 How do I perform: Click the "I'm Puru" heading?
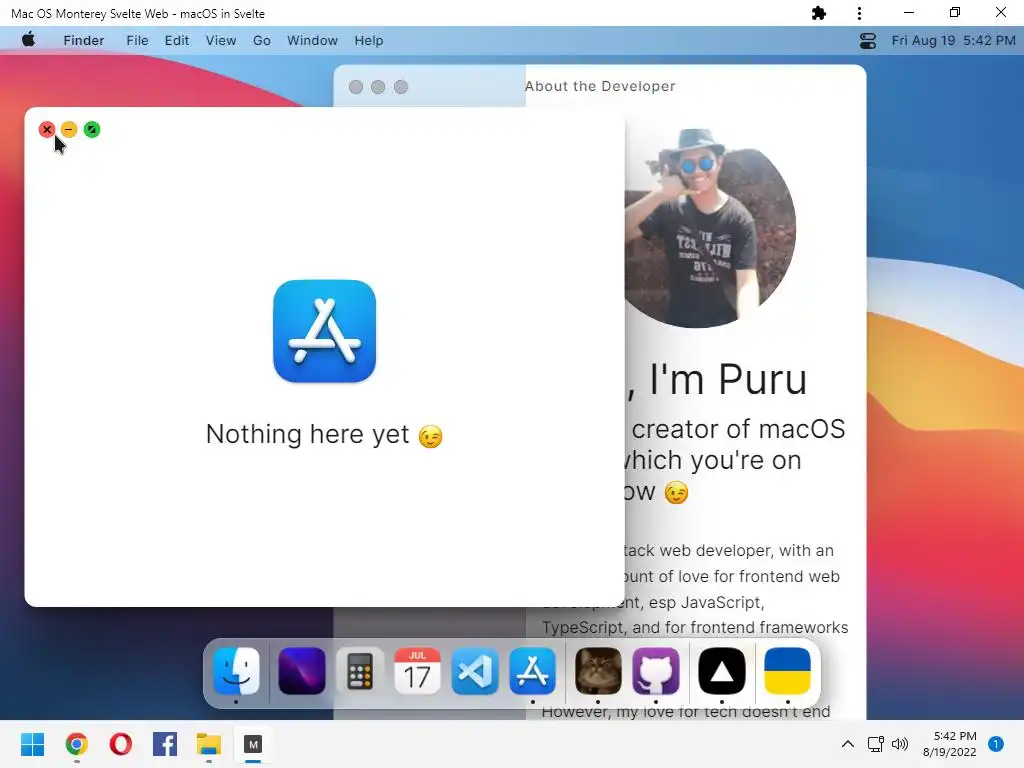(x=728, y=379)
